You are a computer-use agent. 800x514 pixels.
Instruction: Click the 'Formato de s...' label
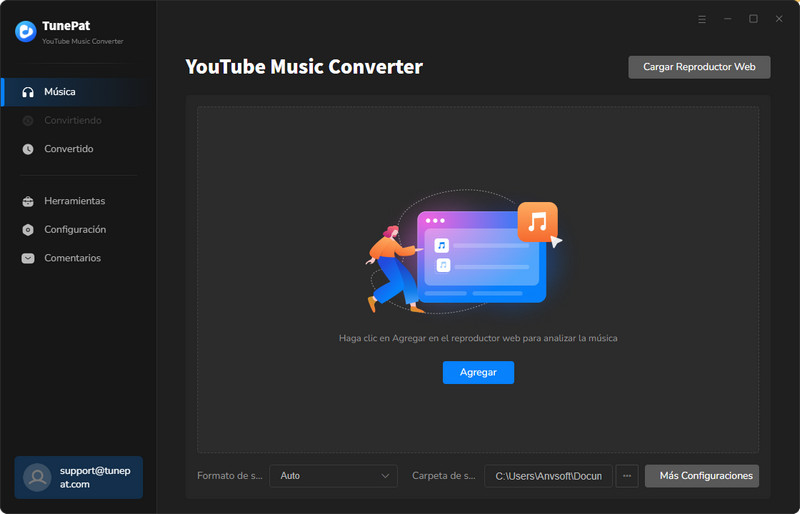230,476
